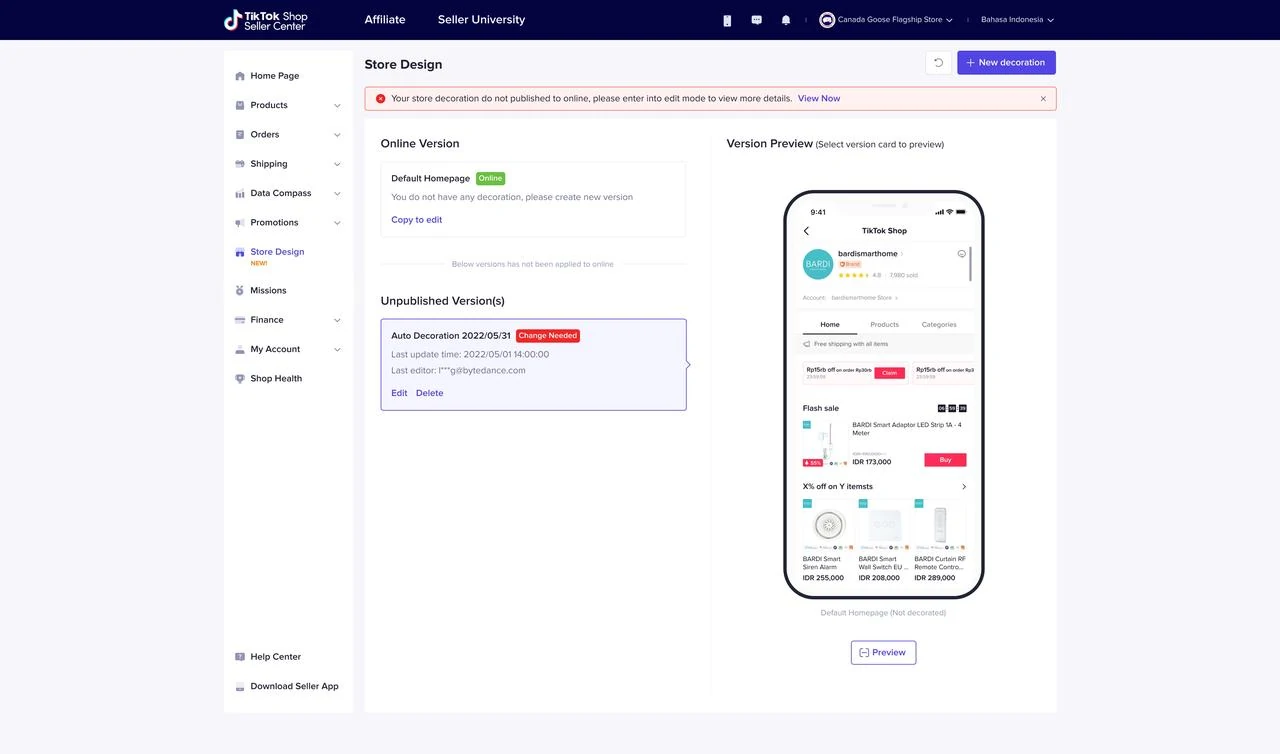This screenshot has height=754, width=1280.
Task: Open Missions in the sidebar
Action: (x=268, y=291)
